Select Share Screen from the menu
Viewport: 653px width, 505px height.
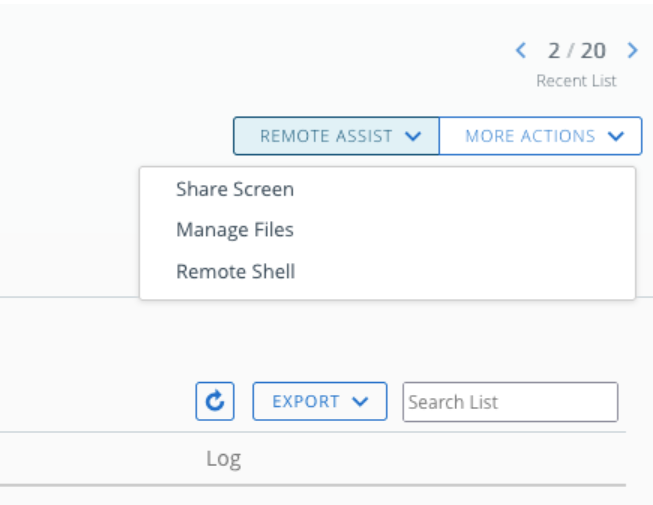pyautogui.click(x=235, y=189)
